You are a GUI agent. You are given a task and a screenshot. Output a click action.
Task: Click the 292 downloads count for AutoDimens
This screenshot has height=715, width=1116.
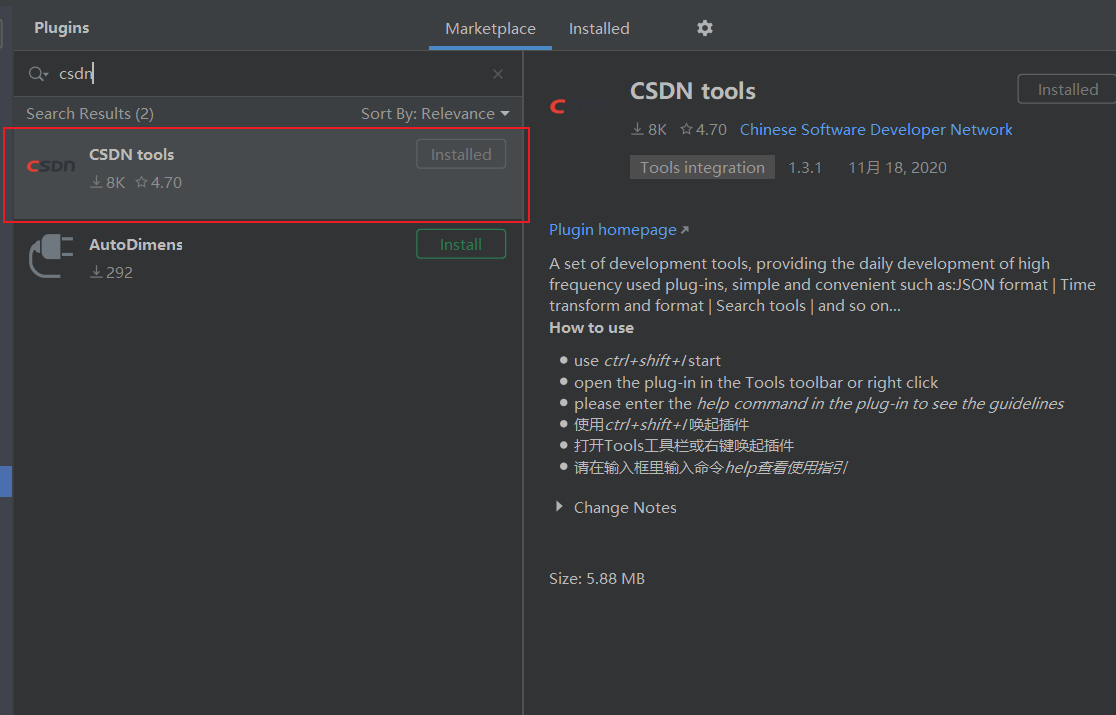click(x=112, y=272)
